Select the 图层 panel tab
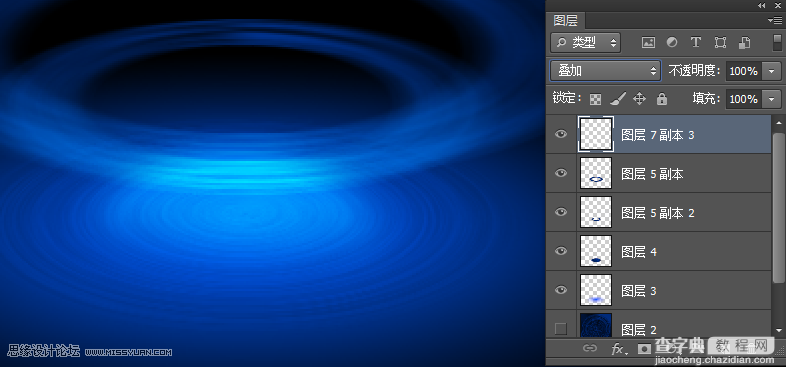This screenshot has width=786, height=367. click(565, 21)
